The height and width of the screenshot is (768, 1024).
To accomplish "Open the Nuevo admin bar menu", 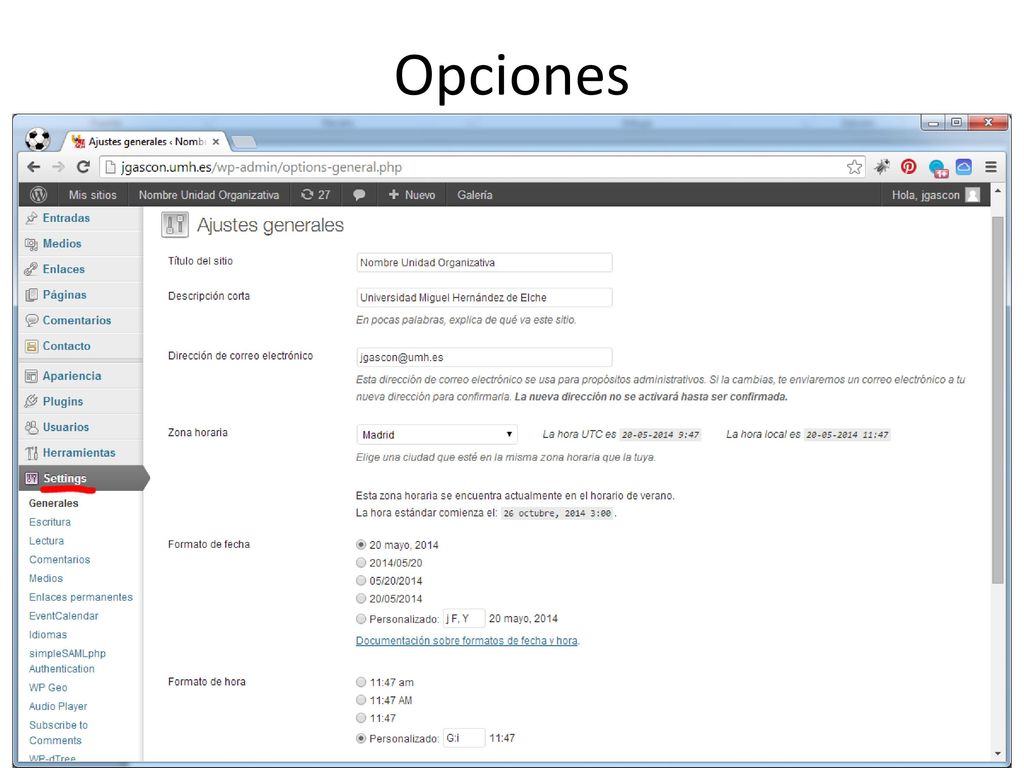I will (412, 195).
